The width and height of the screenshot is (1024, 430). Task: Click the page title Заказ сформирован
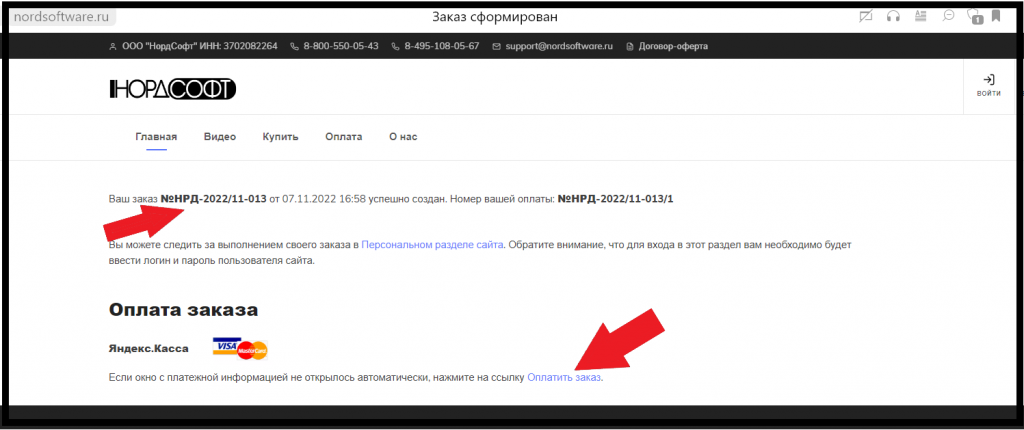pos(495,16)
